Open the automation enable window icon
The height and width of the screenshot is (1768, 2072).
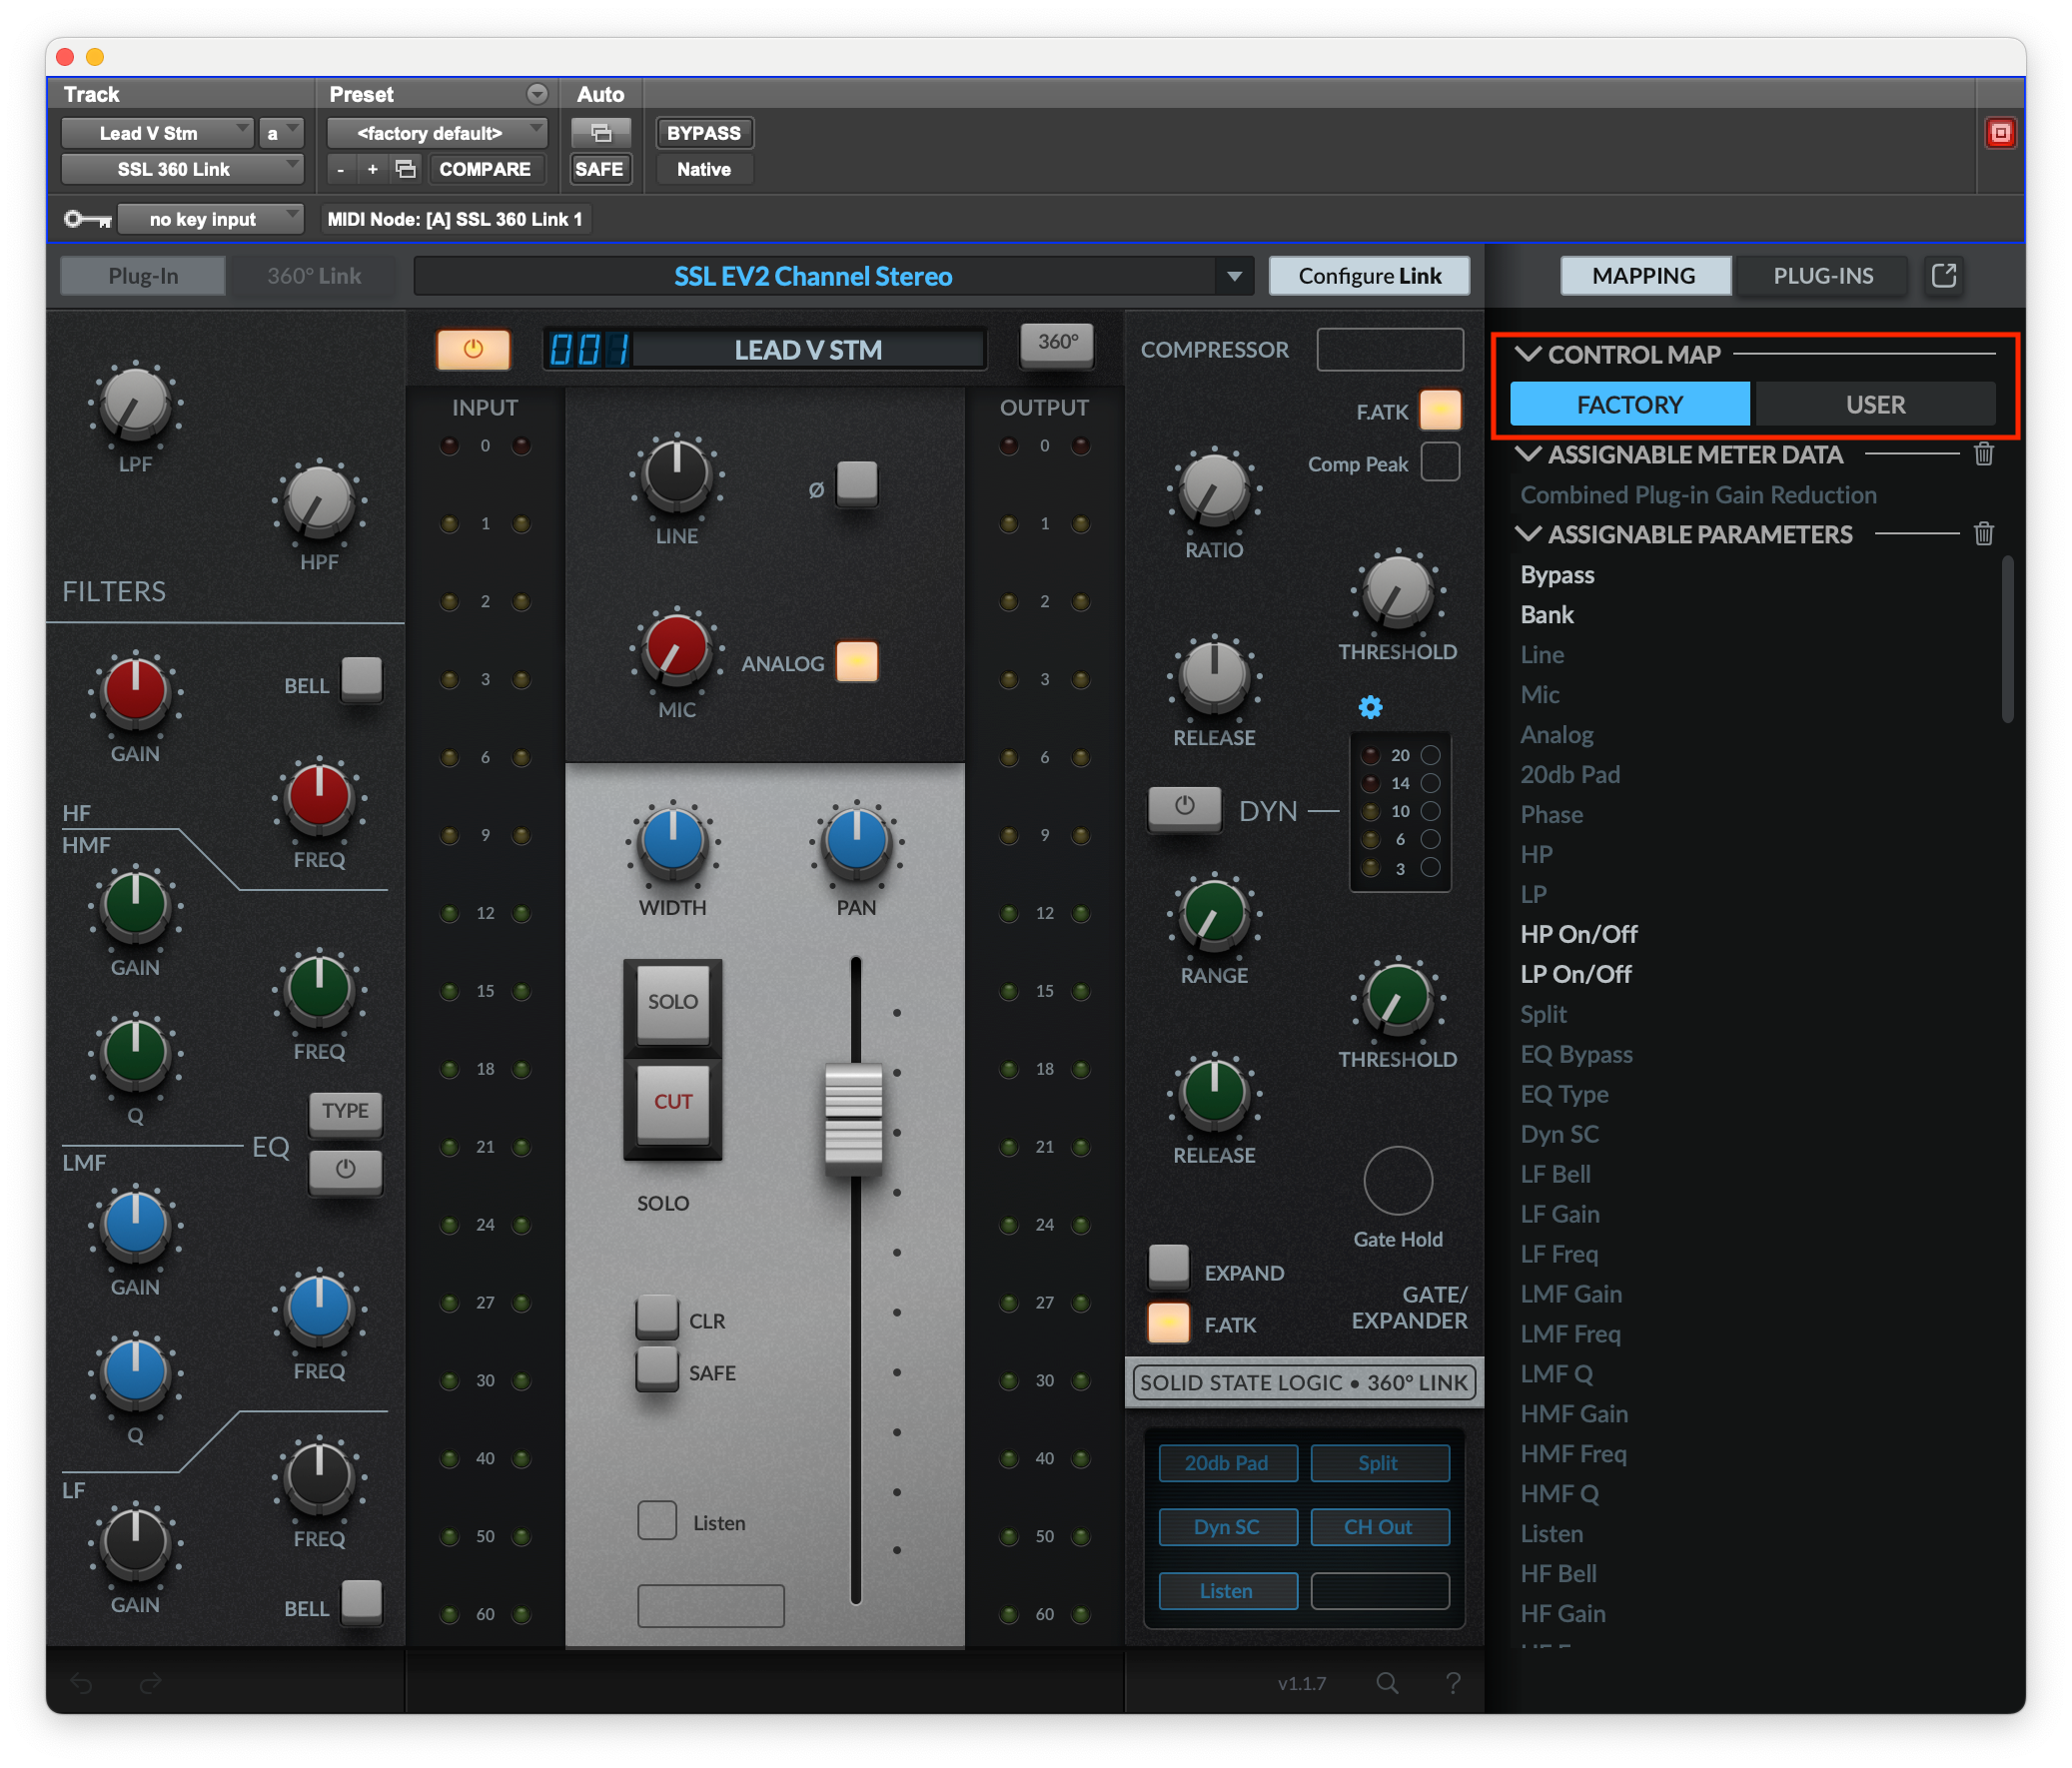click(601, 133)
